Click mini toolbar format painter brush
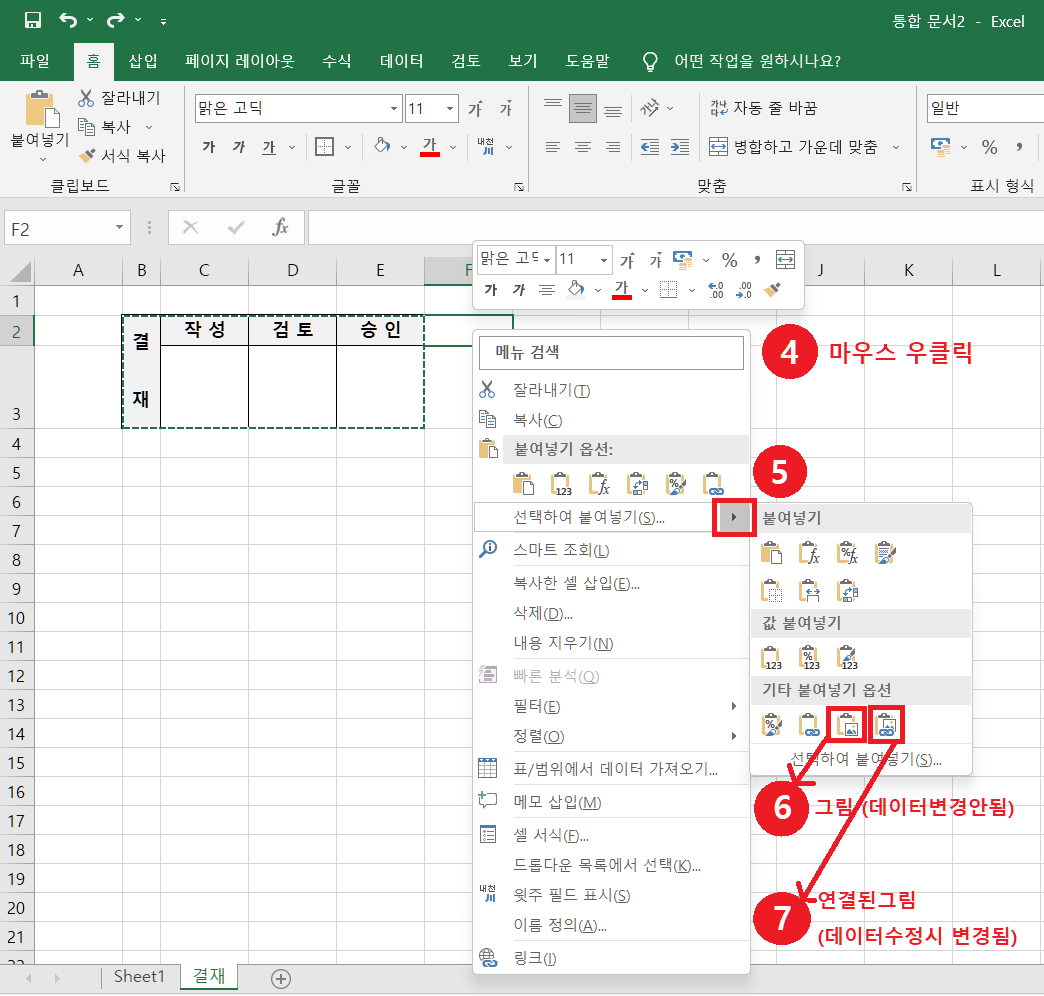The height and width of the screenshot is (996, 1044). click(772, 290)
